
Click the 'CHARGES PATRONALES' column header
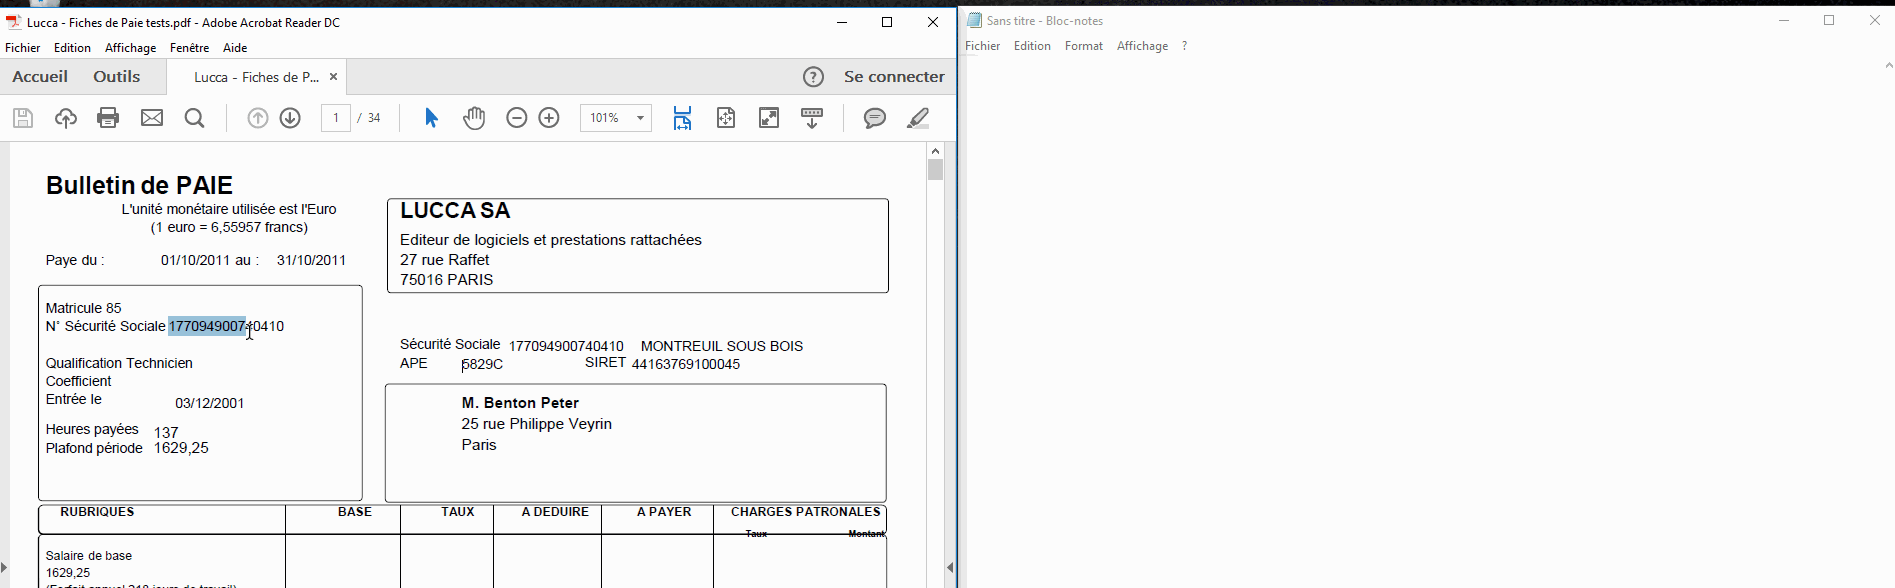coord(805,512)
